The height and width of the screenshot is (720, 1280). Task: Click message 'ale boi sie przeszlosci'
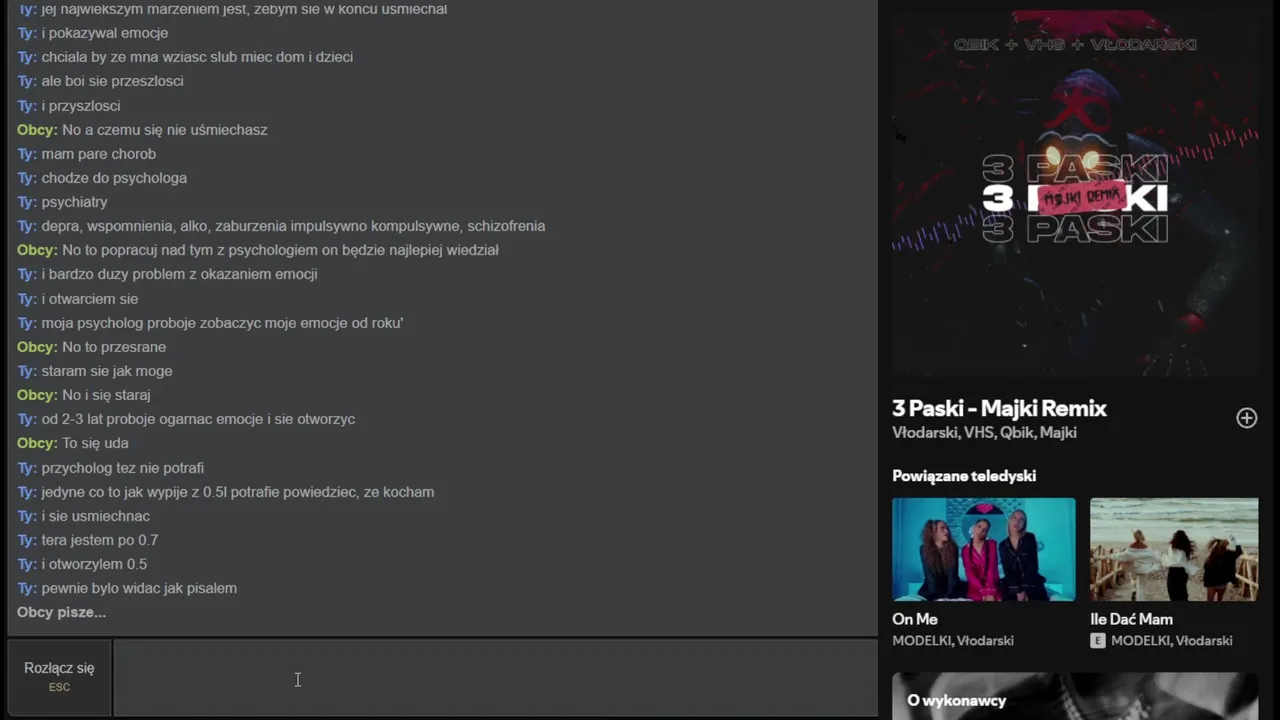tap(100, 81)
